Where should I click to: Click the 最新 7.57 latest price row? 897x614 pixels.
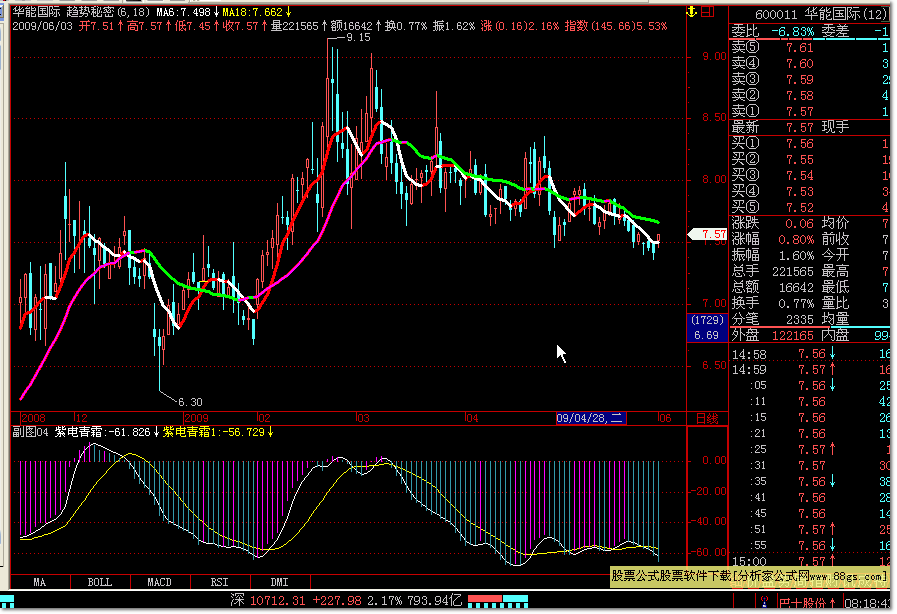point(810,127)
